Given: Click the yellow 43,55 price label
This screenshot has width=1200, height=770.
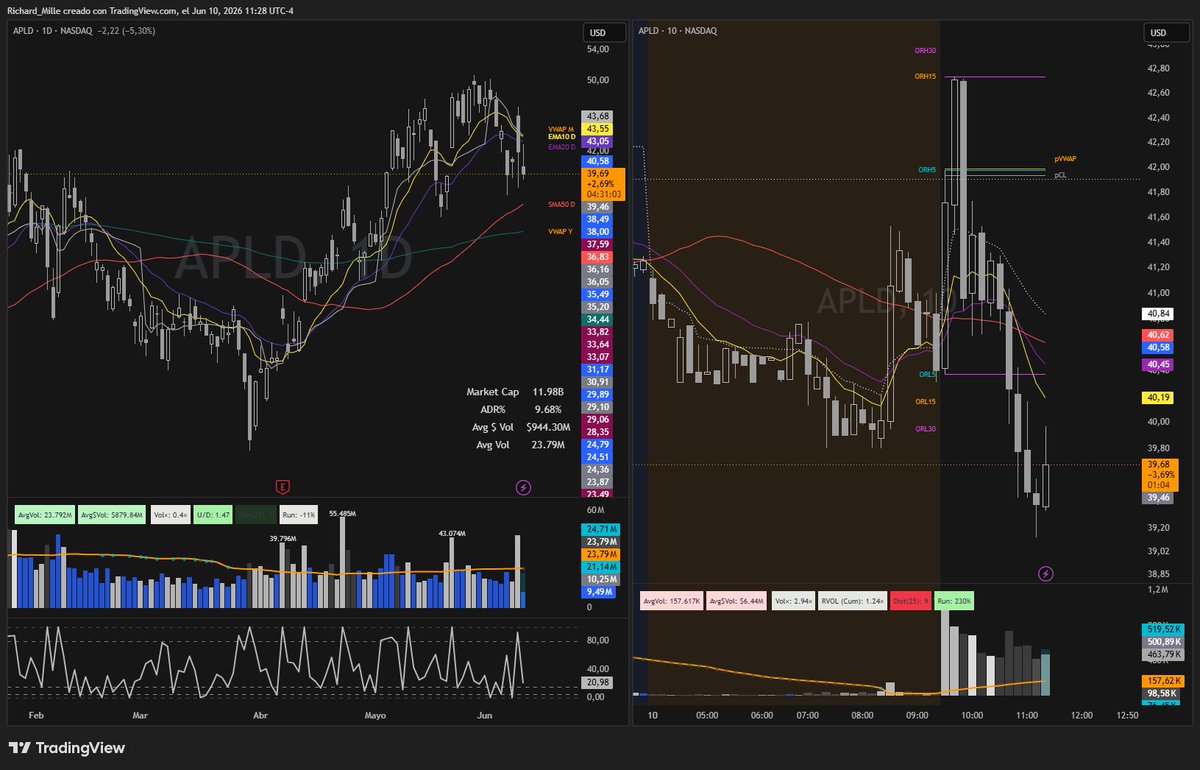Looking at the screenshot, I should [x=598, y=129].
